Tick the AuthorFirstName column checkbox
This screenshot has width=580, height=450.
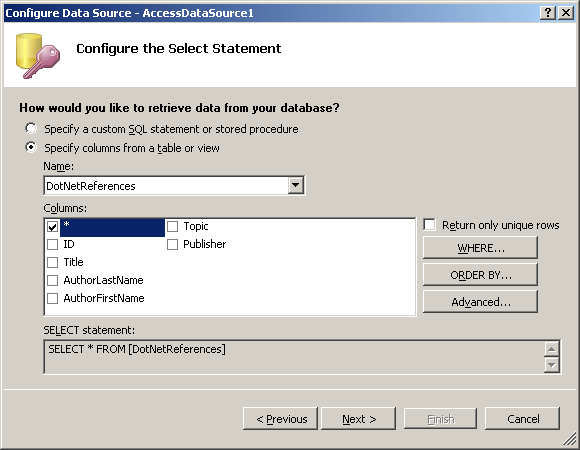[53, 298]
